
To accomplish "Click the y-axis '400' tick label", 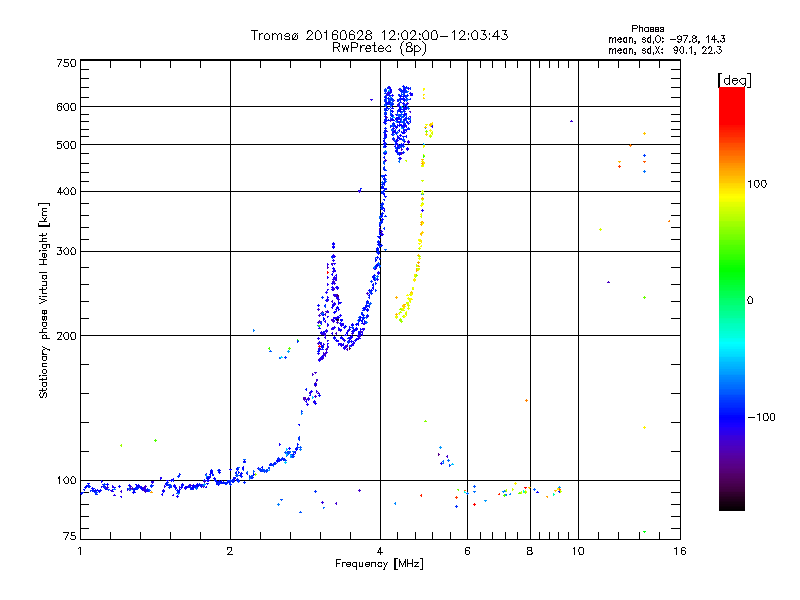I will point(66,191).
